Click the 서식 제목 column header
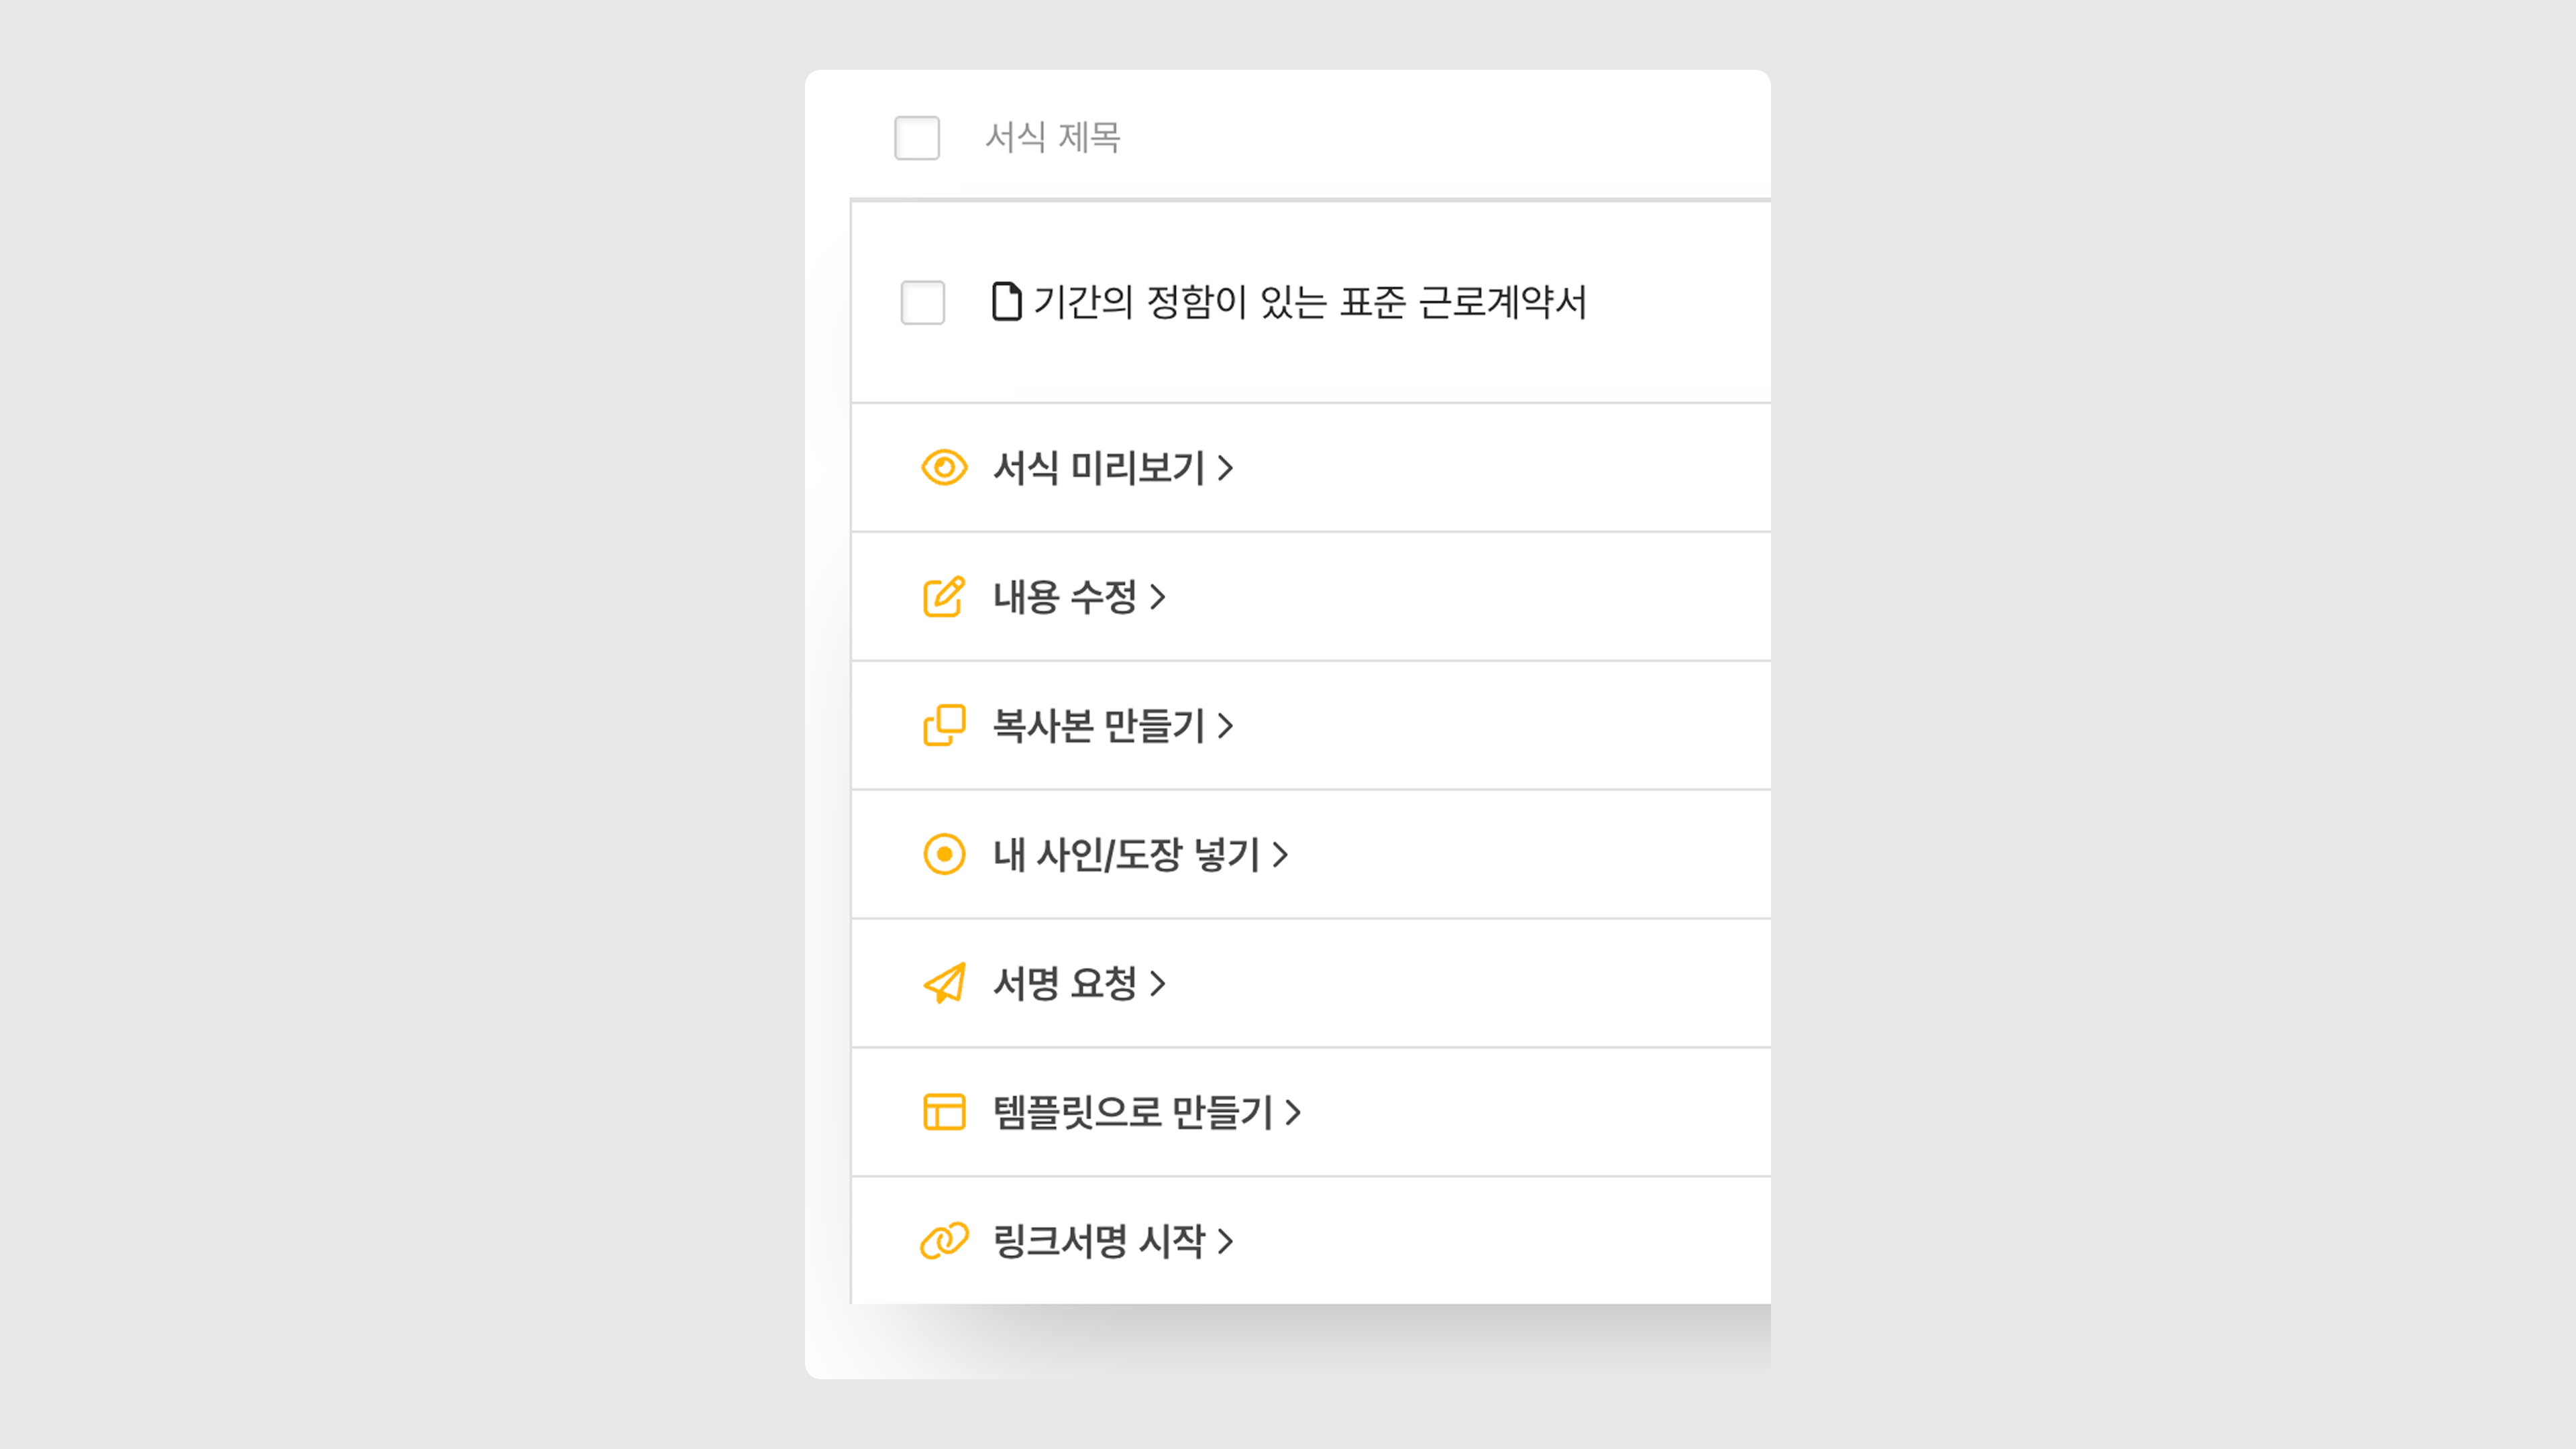This screenshot has width=2576, height=1449. 1052,138
